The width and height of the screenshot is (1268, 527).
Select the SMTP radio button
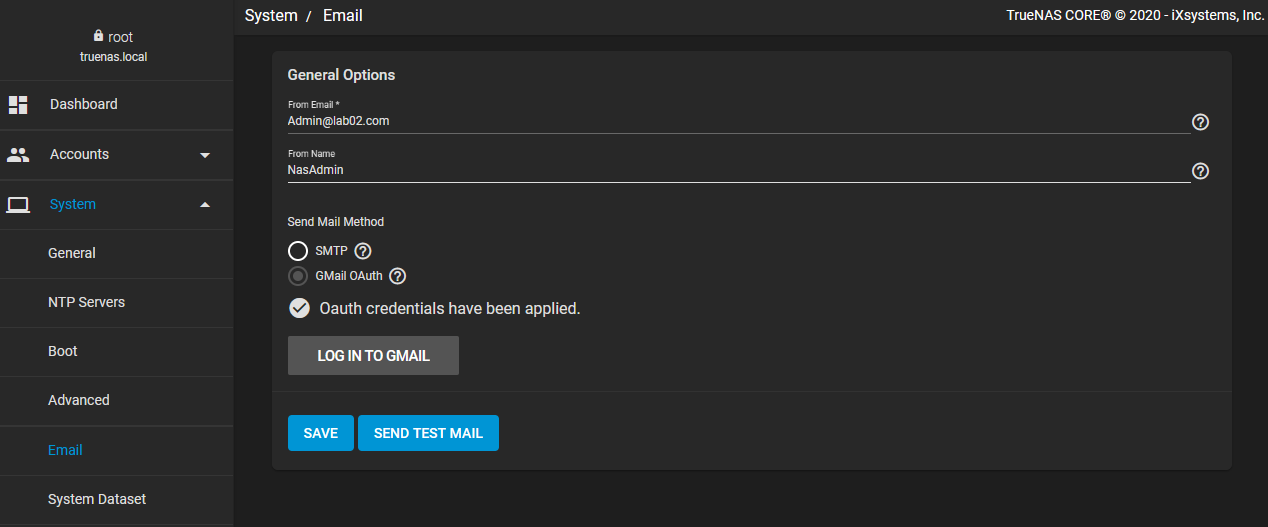tap(298, 251)
